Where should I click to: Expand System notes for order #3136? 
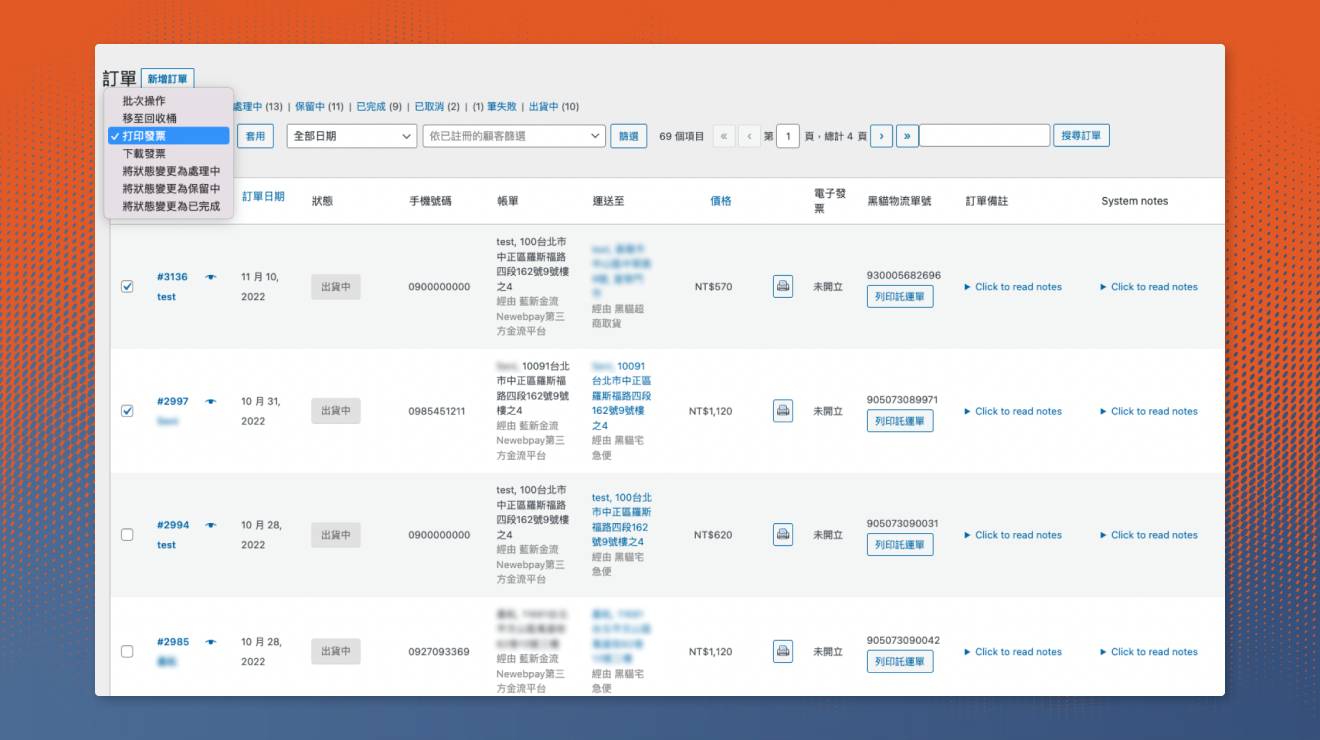(x=1149, y=287)
